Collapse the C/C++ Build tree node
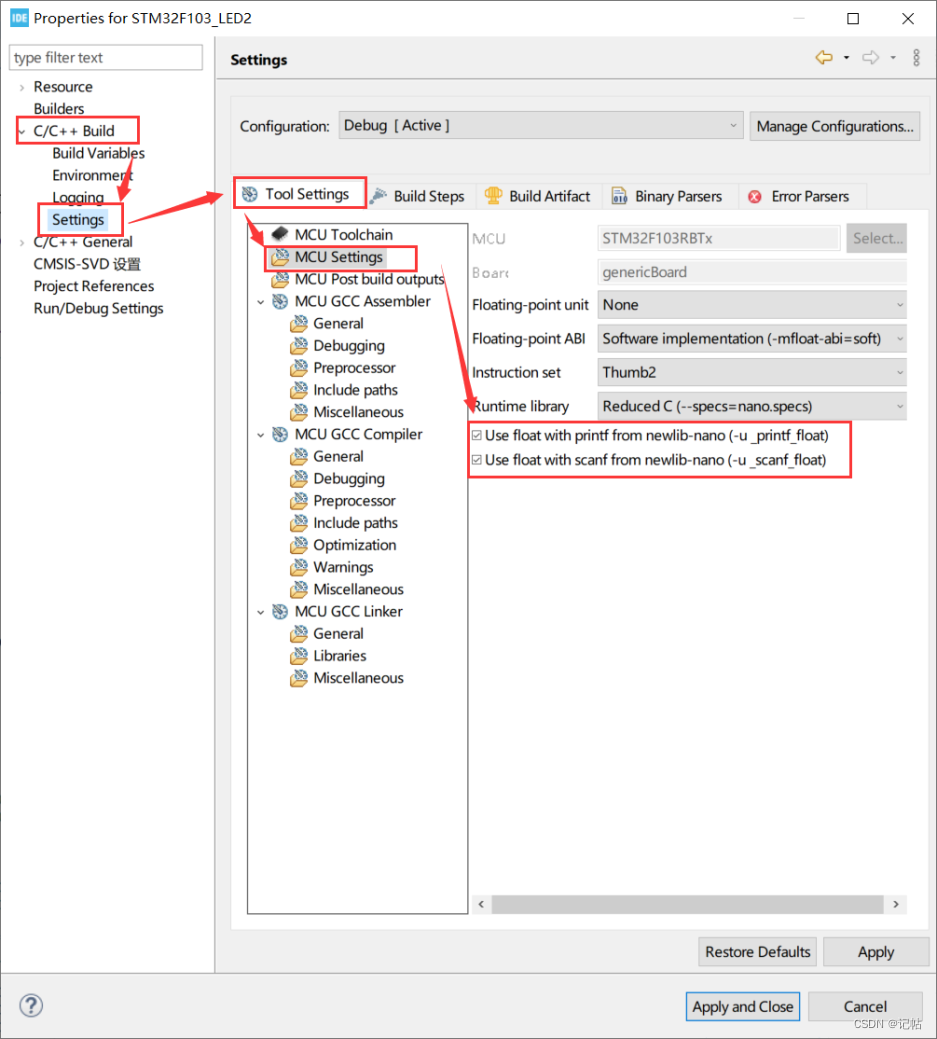This screenshot has height=1039, width=937. point(22,132)
